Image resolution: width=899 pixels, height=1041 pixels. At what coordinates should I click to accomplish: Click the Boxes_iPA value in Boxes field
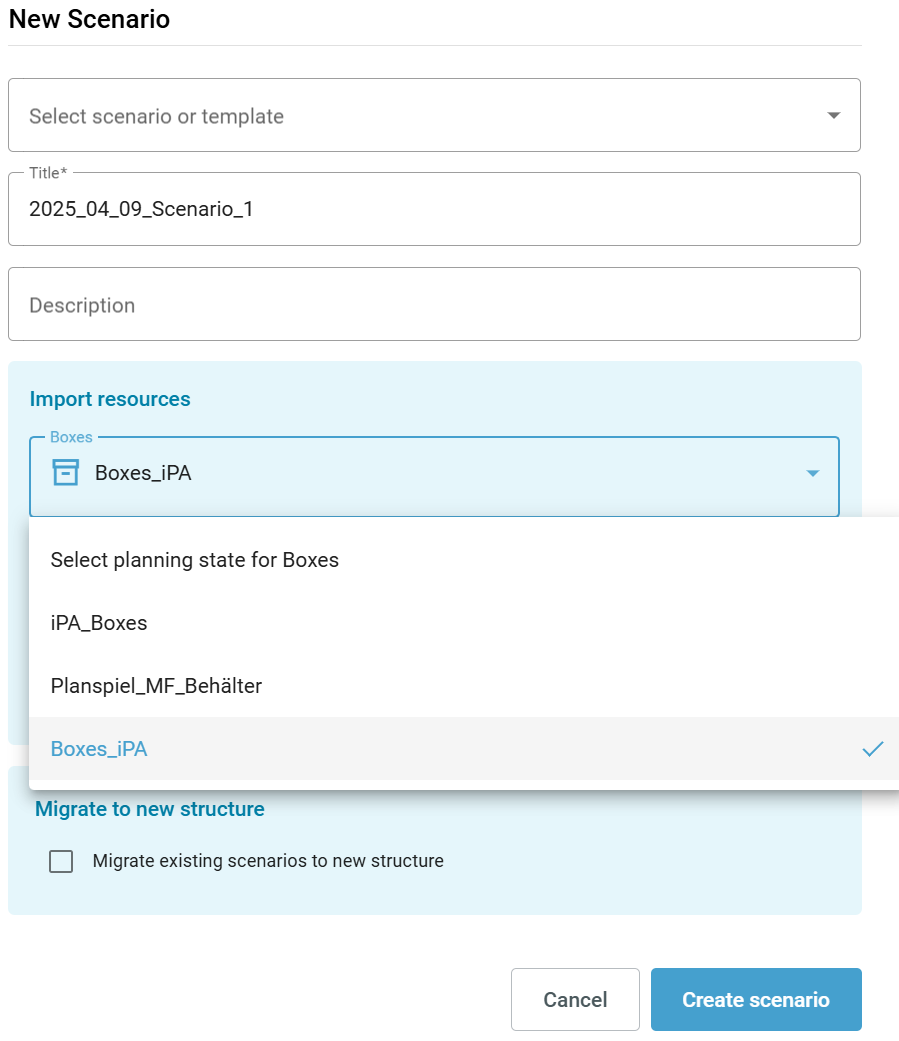coord(143,473)
